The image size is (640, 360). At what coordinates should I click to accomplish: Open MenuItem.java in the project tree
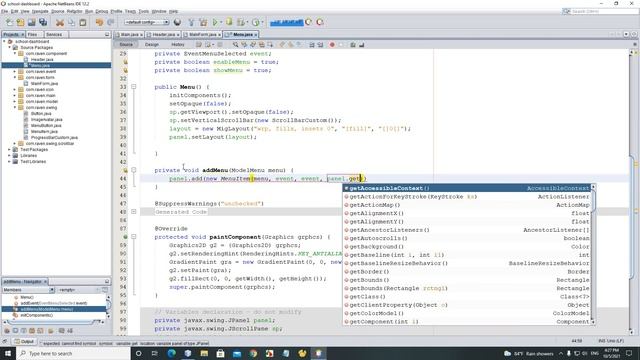[x=44, y=131]
